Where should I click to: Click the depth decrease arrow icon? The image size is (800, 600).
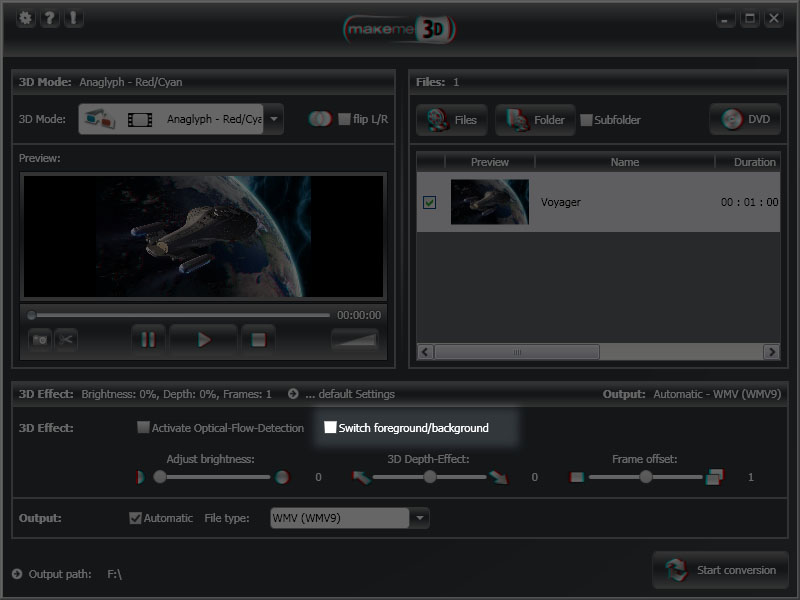(361, 477)
